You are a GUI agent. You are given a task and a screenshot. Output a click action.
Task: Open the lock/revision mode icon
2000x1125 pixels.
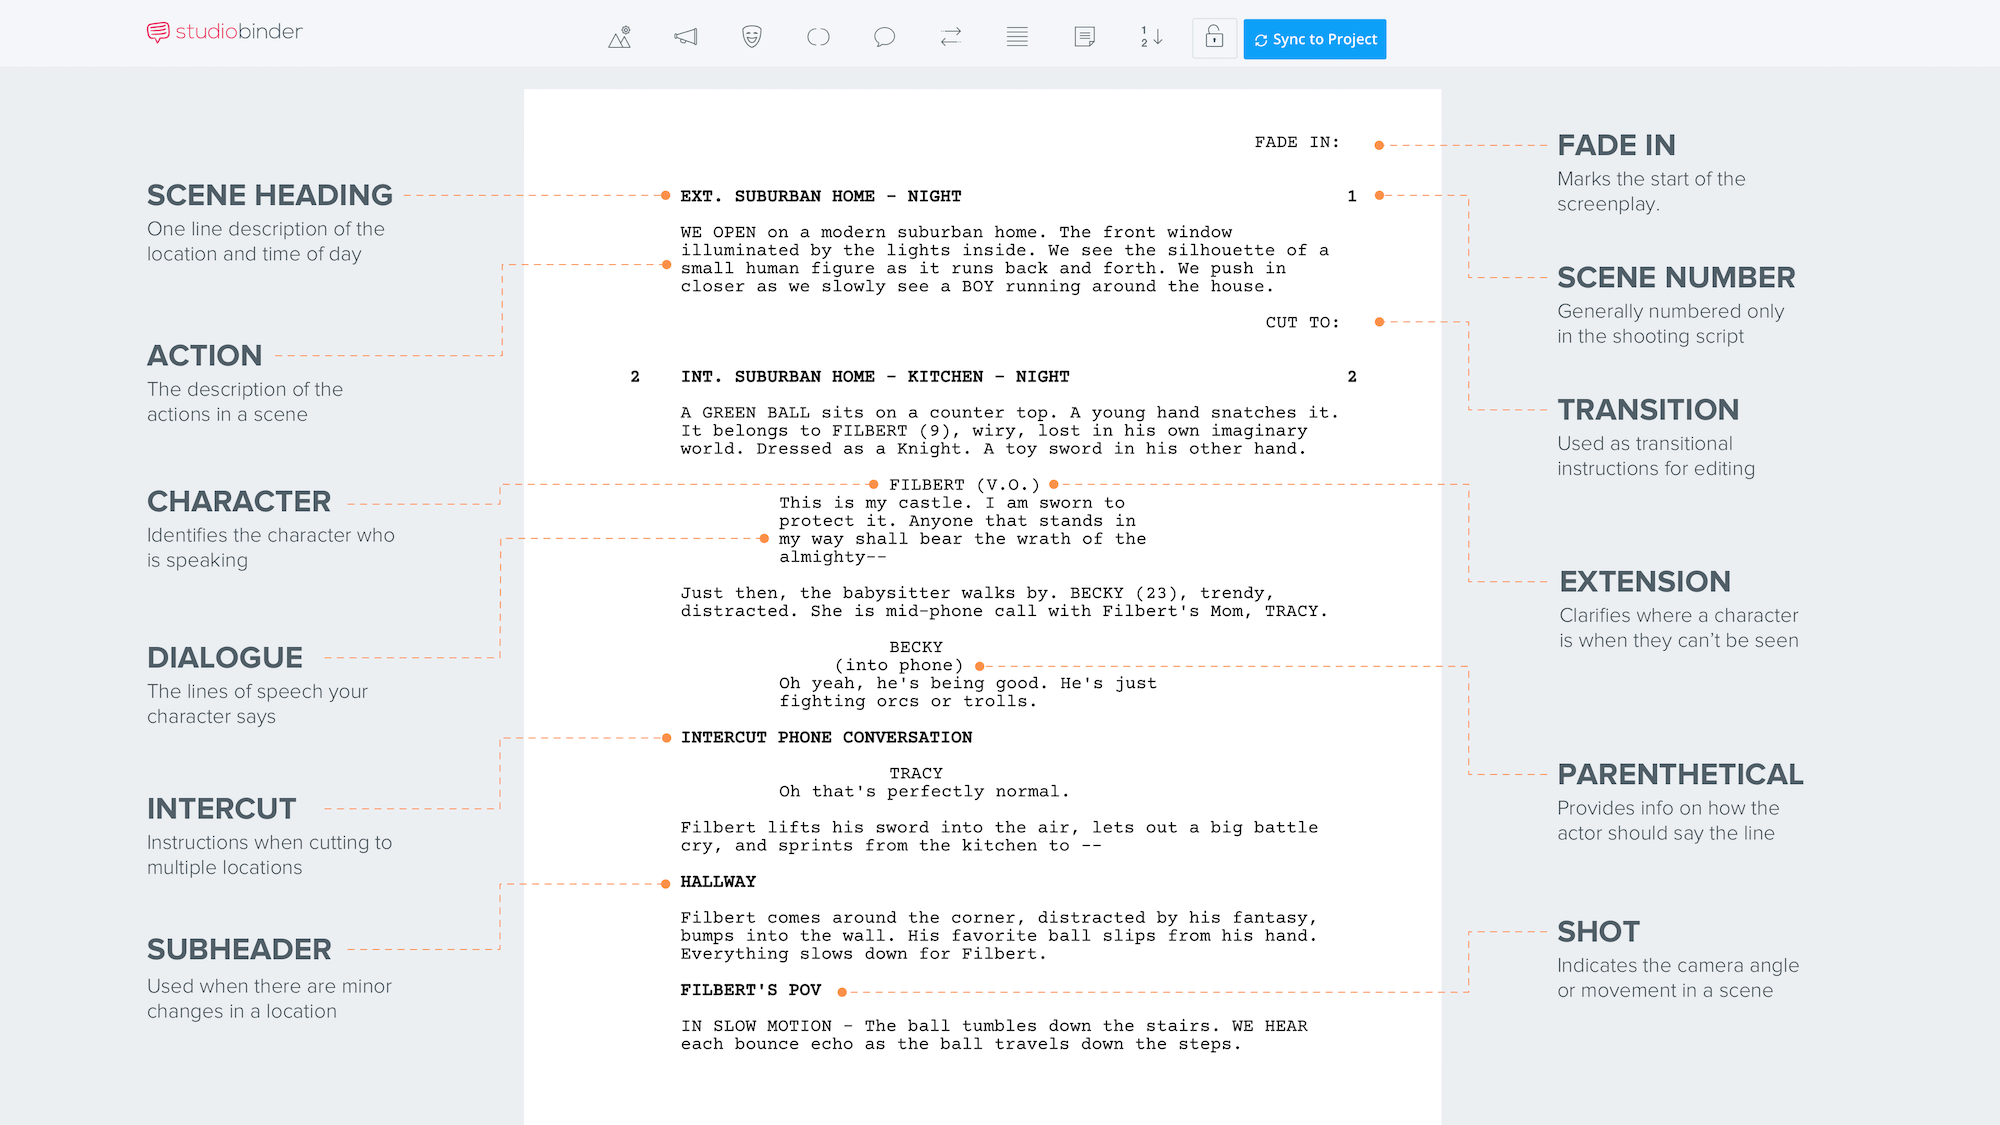coord(1214,38)
